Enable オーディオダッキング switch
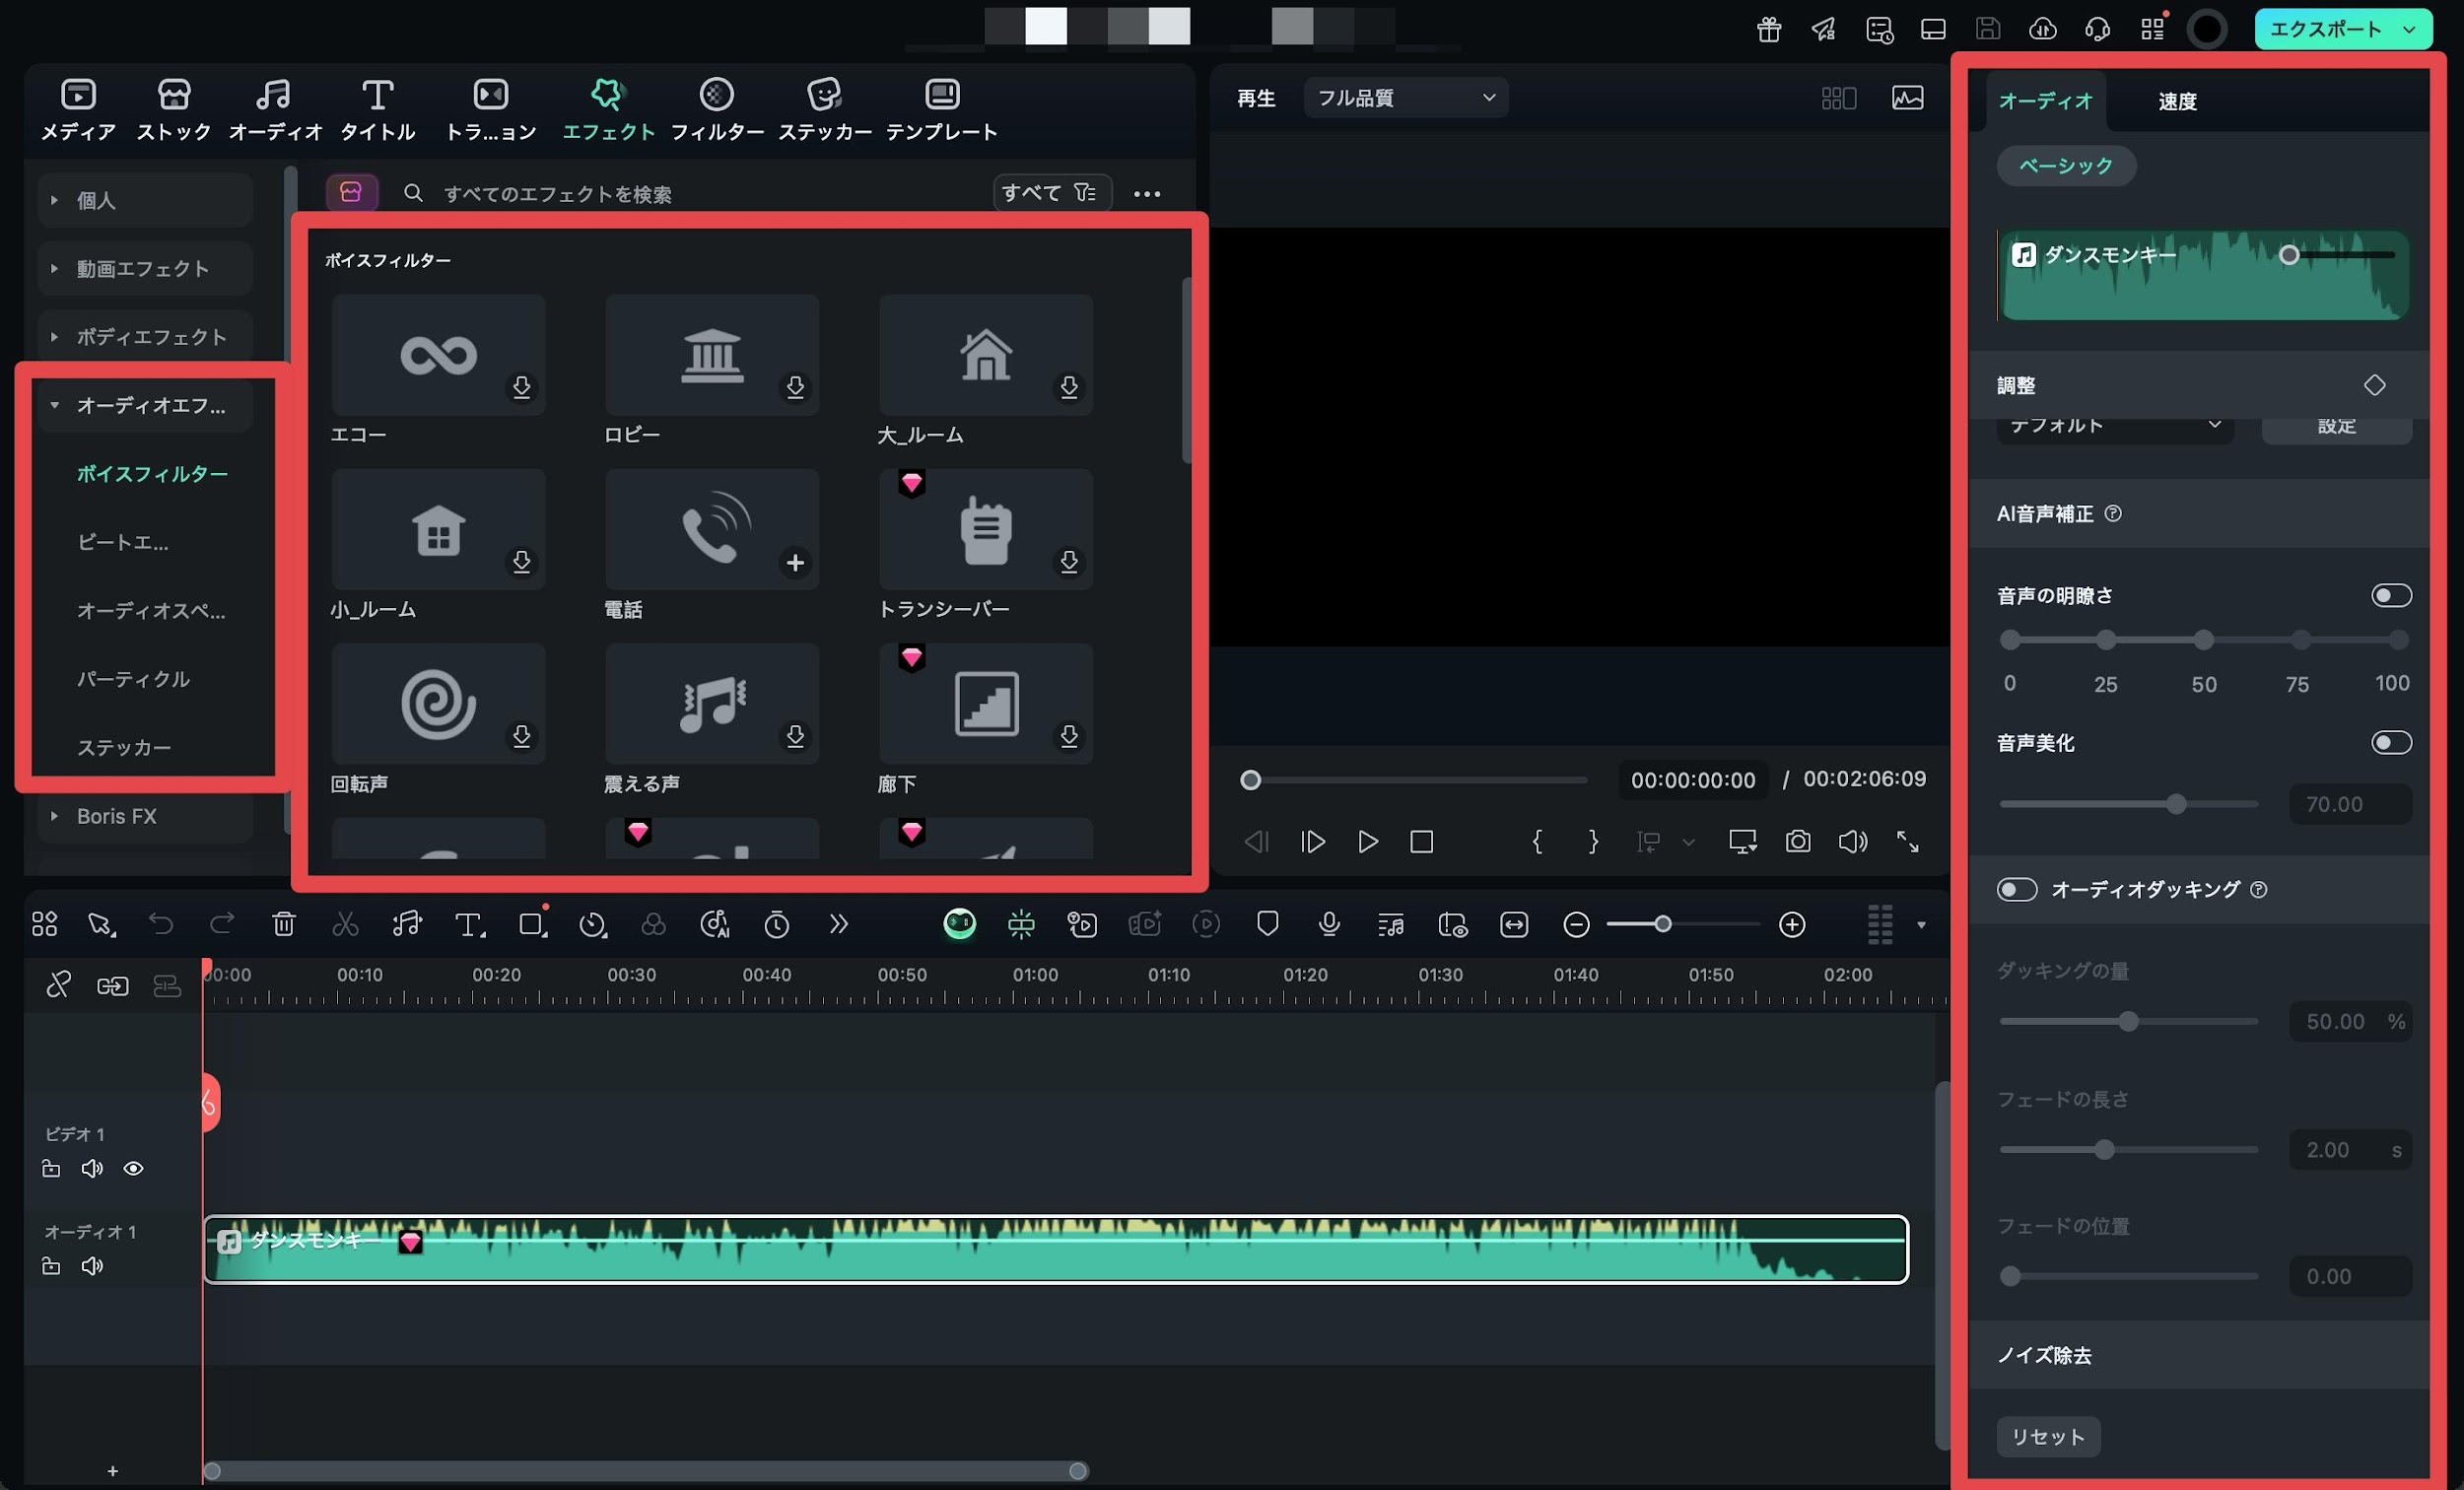2464x1490 pixels. (2017, 890)
